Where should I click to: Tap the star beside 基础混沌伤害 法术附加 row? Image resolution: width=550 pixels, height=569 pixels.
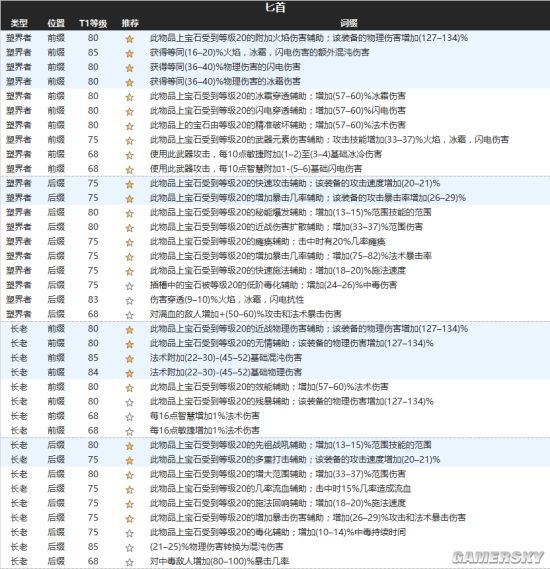(x=130, y=359)
